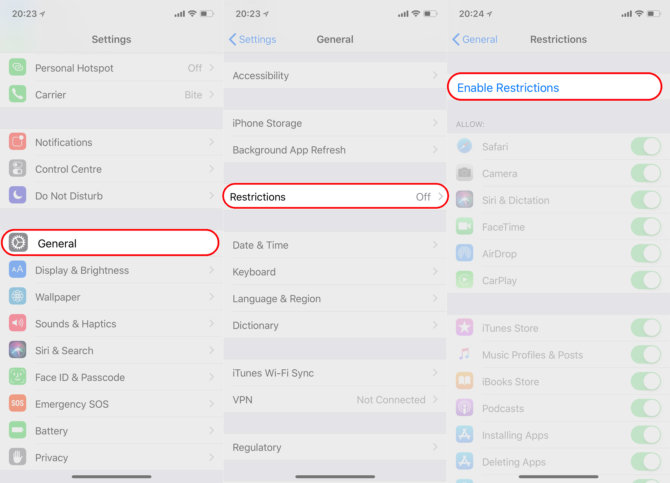This screenshot has height=483, width=670.
Task: Tap the chevron on iPhone Storage row
Action: [435, 123]
